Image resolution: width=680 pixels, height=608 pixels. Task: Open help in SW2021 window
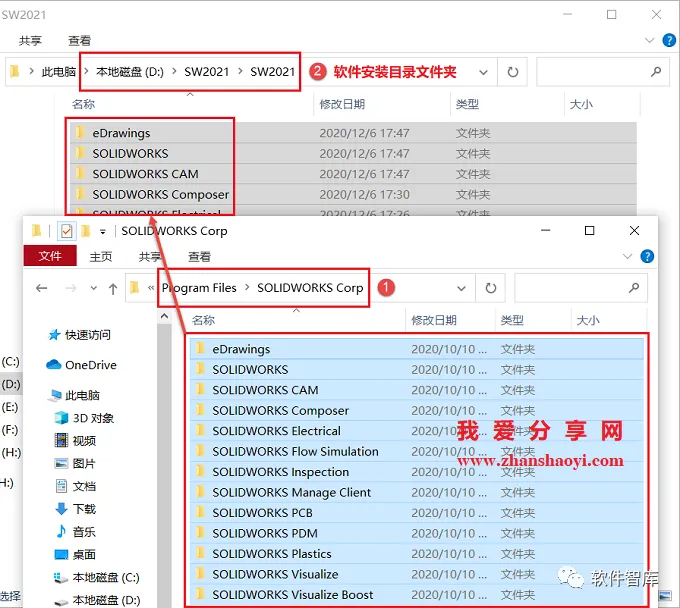point(669,40)
